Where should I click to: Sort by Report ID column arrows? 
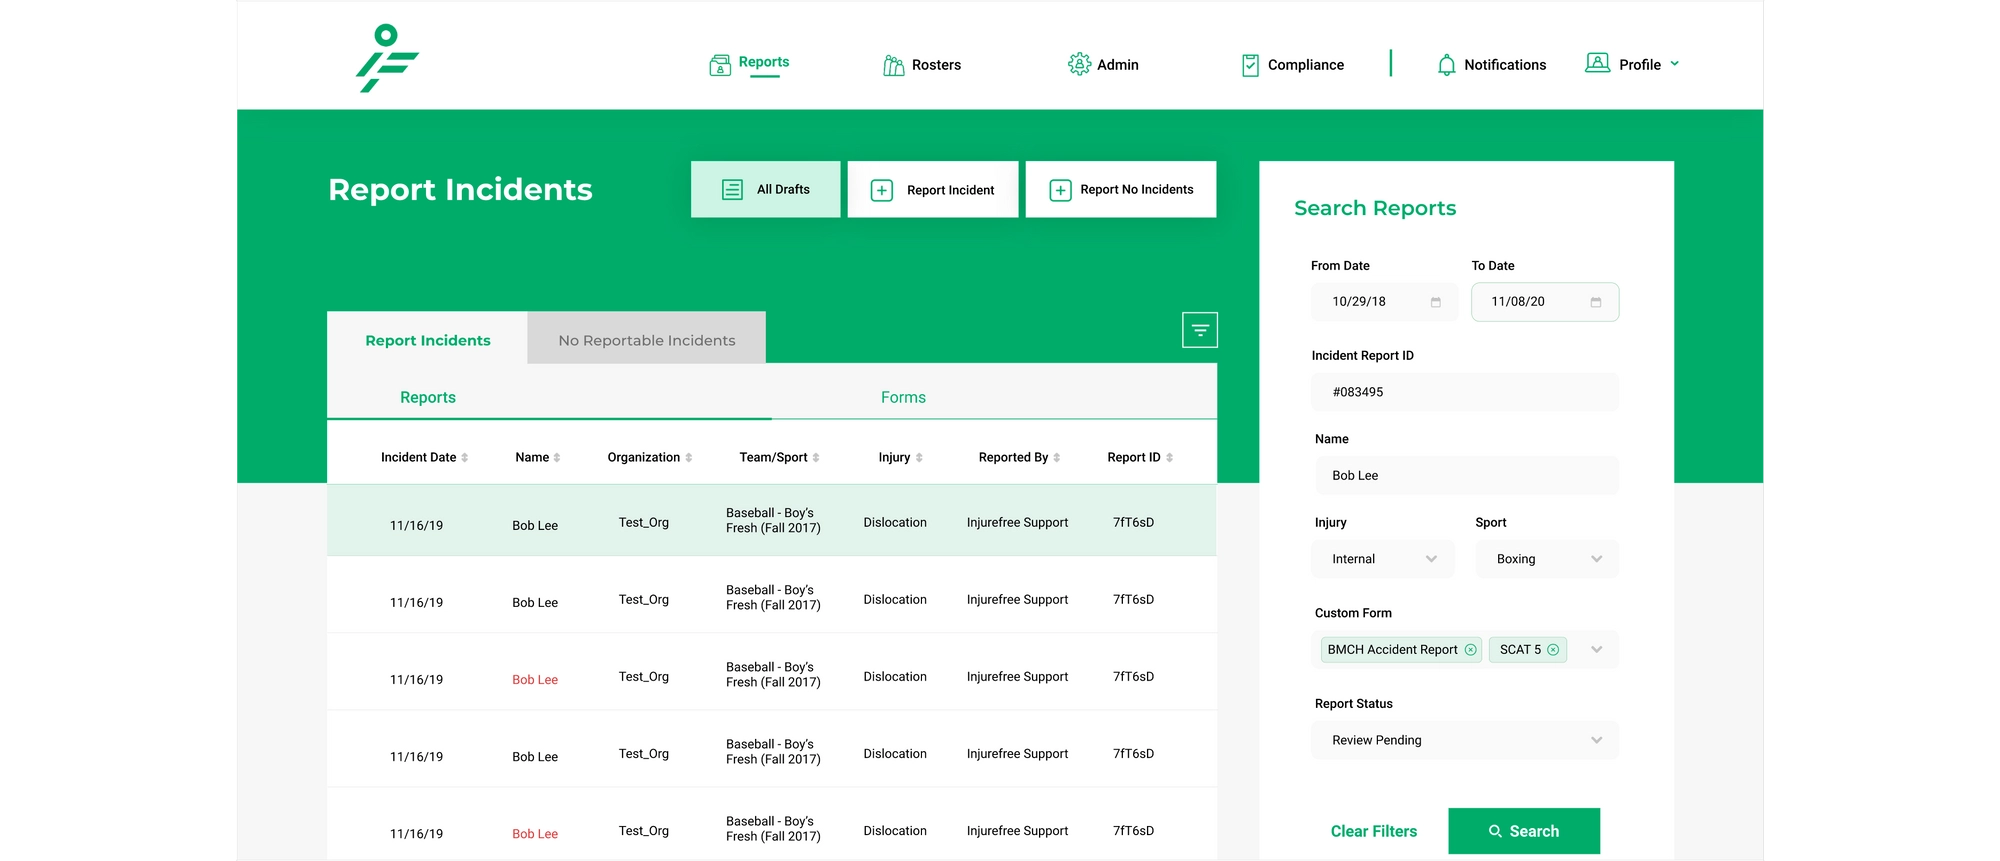click(x=1170, y=458)
